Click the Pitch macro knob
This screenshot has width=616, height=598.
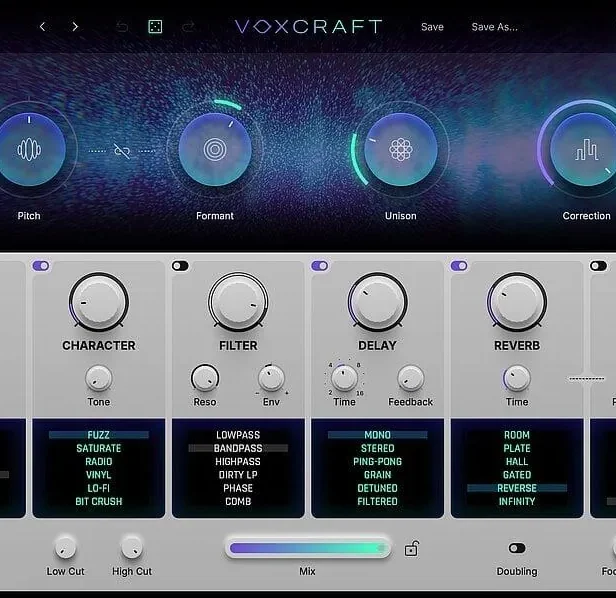pyautogui.click(x=29, y=150)
